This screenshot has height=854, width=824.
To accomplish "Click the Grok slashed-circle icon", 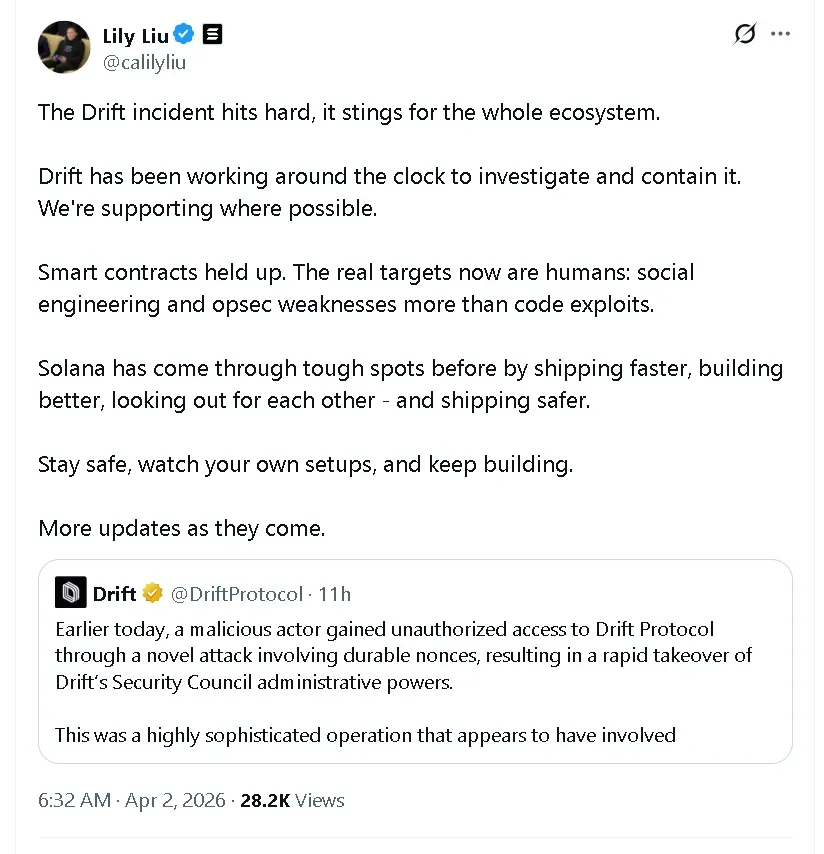I will 744,33.
